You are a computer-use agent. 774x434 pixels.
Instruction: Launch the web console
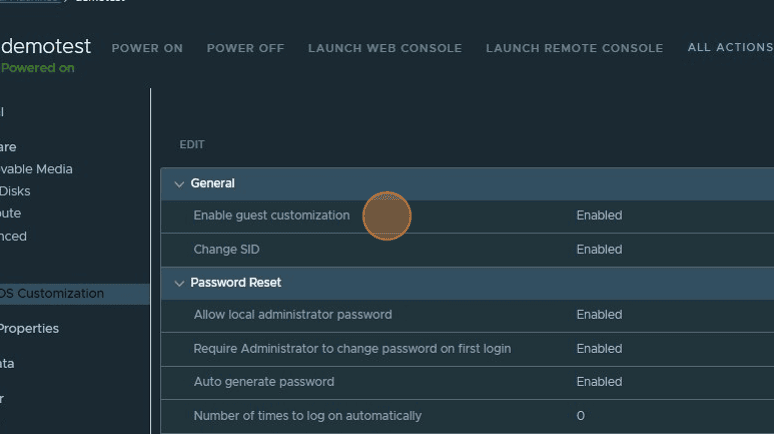point(385,48)
